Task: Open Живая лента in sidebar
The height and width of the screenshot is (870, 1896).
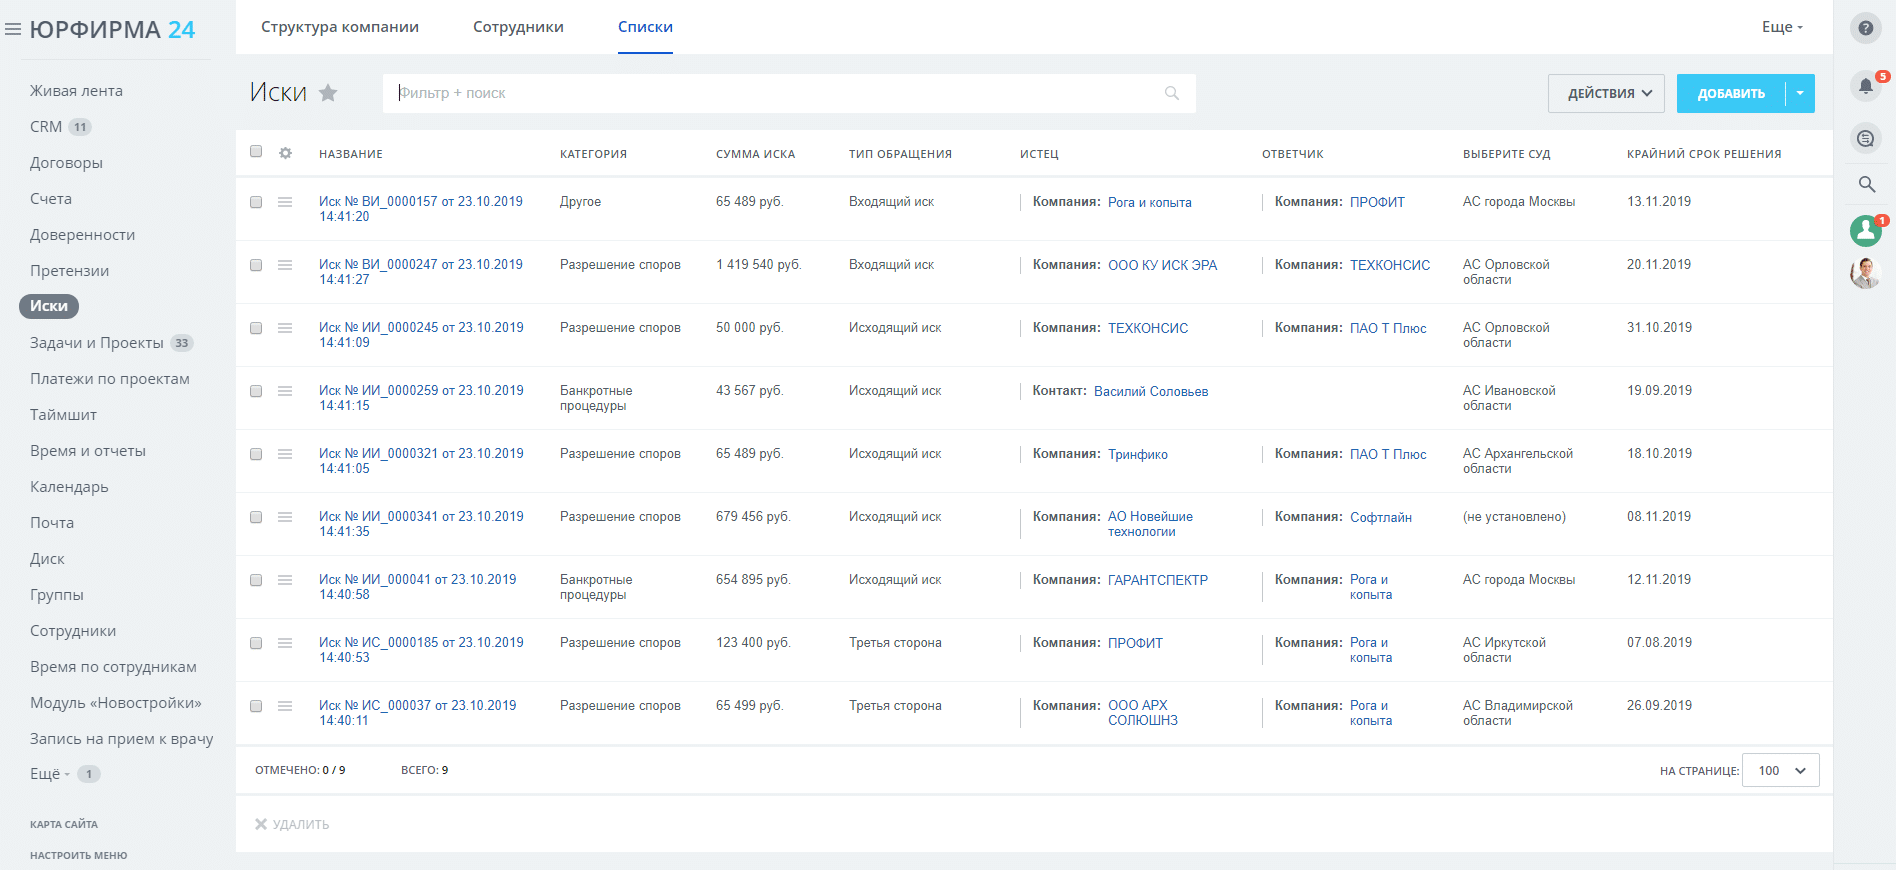Action: [x=76, y=91]
